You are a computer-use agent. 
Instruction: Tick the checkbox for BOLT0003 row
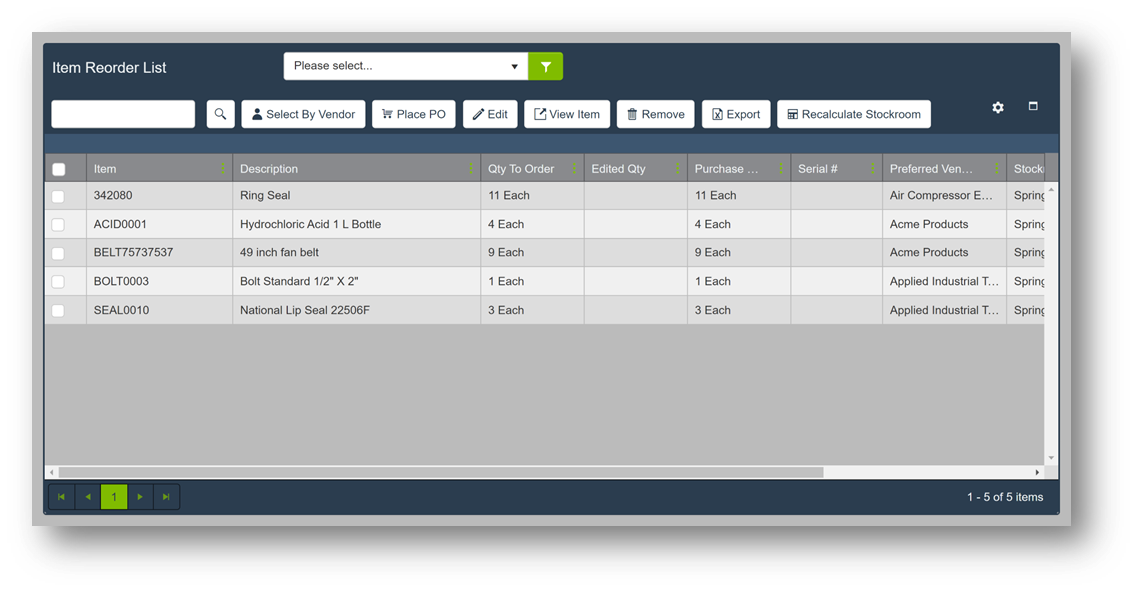pyautogui.click(x=59, y=282)
